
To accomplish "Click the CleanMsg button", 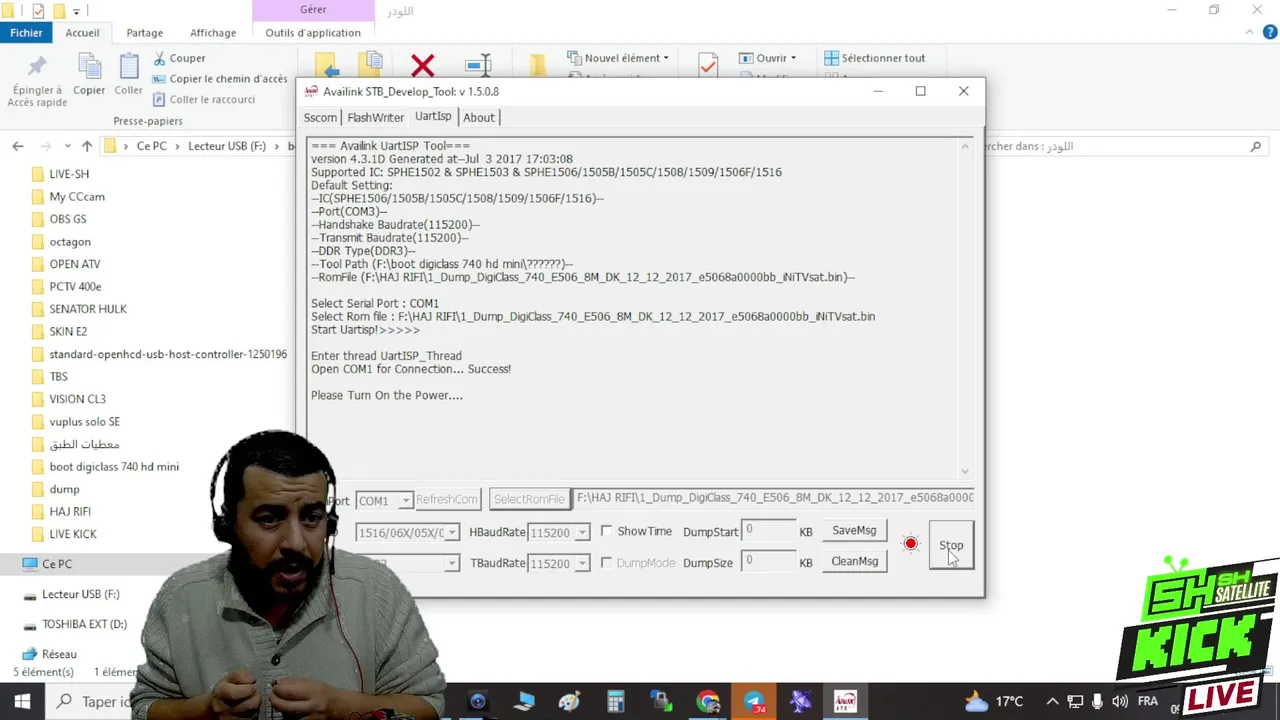I will point(854,562).
